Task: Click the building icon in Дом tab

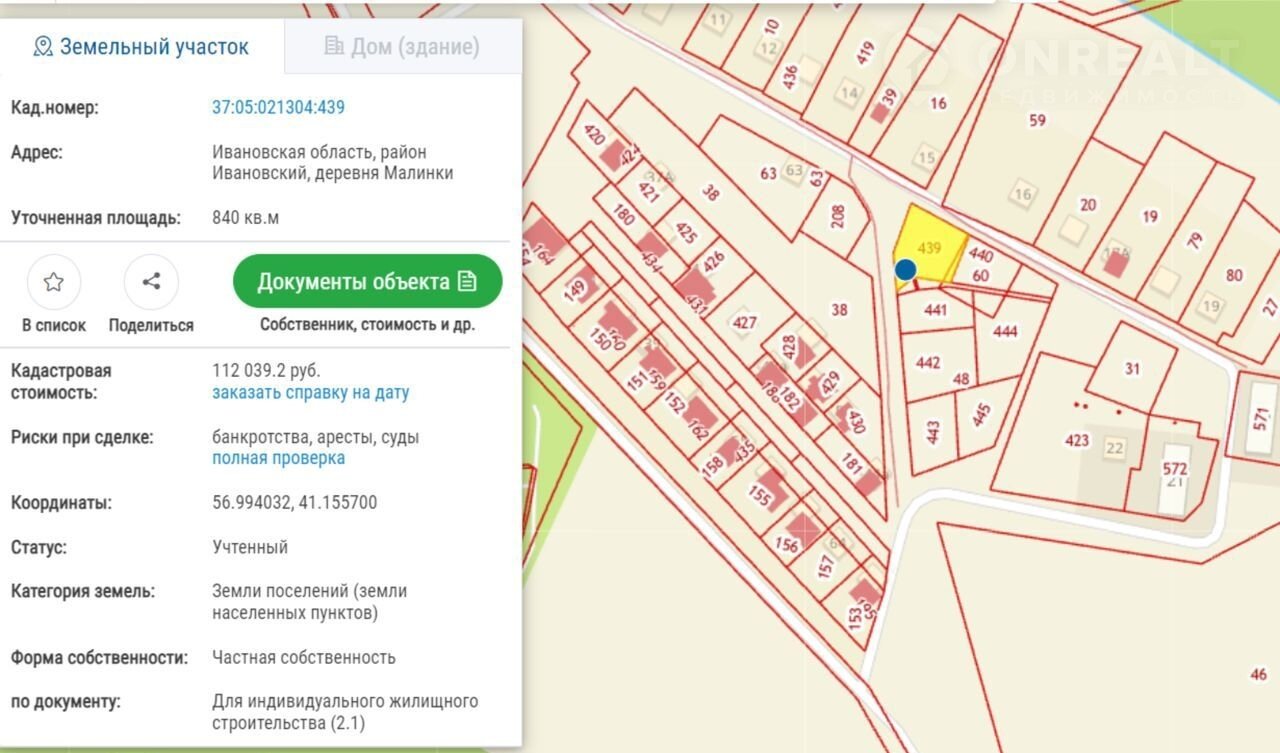Action: pyautogui.click(x=334, y=47)
